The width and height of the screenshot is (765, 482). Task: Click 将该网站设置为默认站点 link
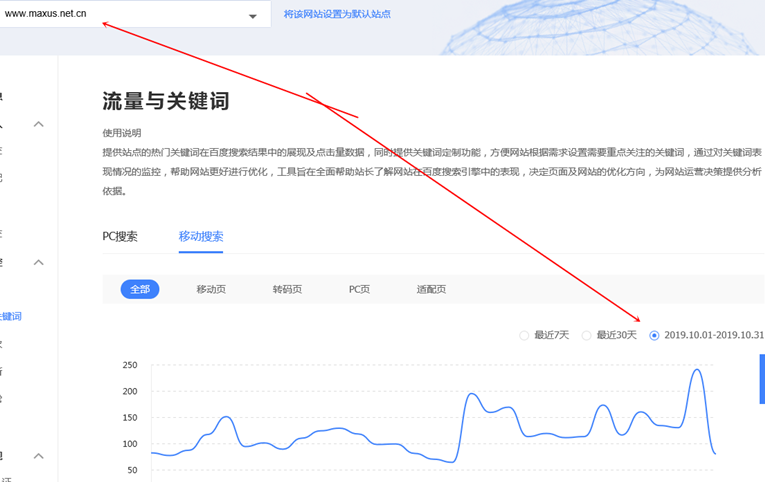tap(337, 14)
